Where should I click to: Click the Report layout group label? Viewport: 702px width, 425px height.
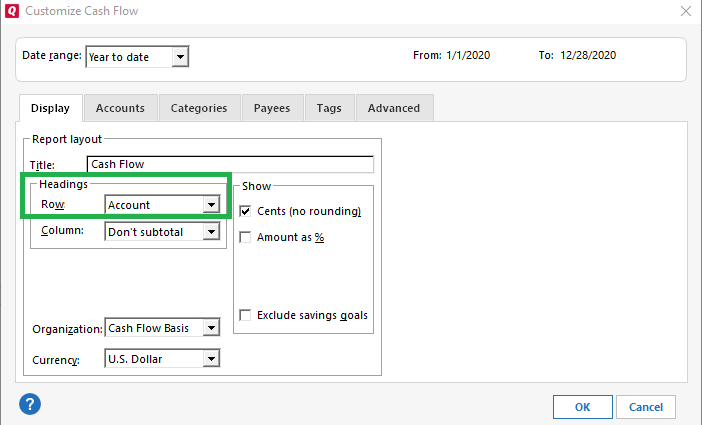pos(67,139)
